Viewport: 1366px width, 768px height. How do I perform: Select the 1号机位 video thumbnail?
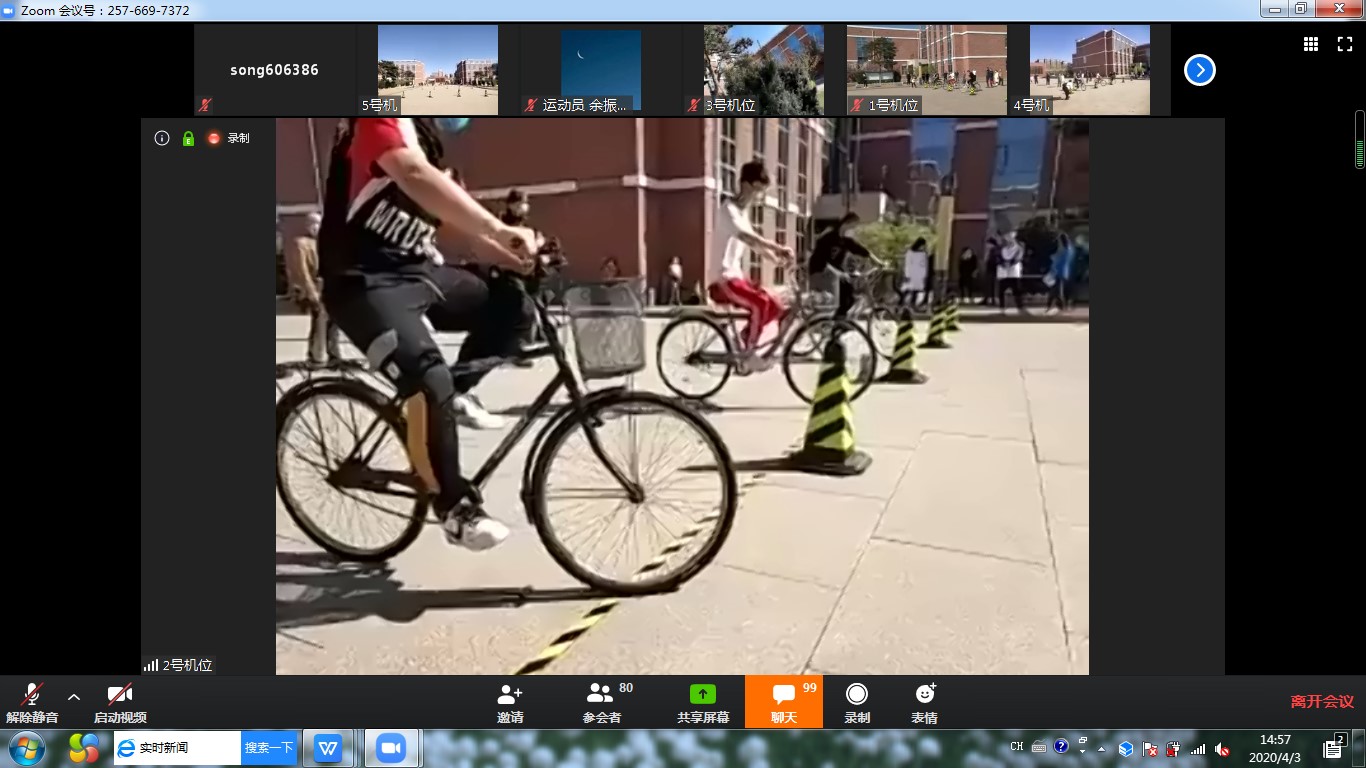point(926,70)
